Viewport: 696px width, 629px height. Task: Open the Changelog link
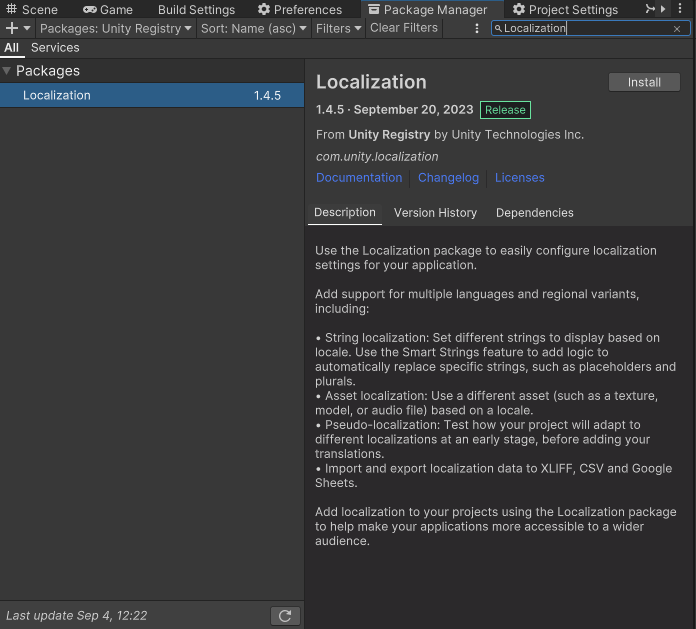[448, 178]
